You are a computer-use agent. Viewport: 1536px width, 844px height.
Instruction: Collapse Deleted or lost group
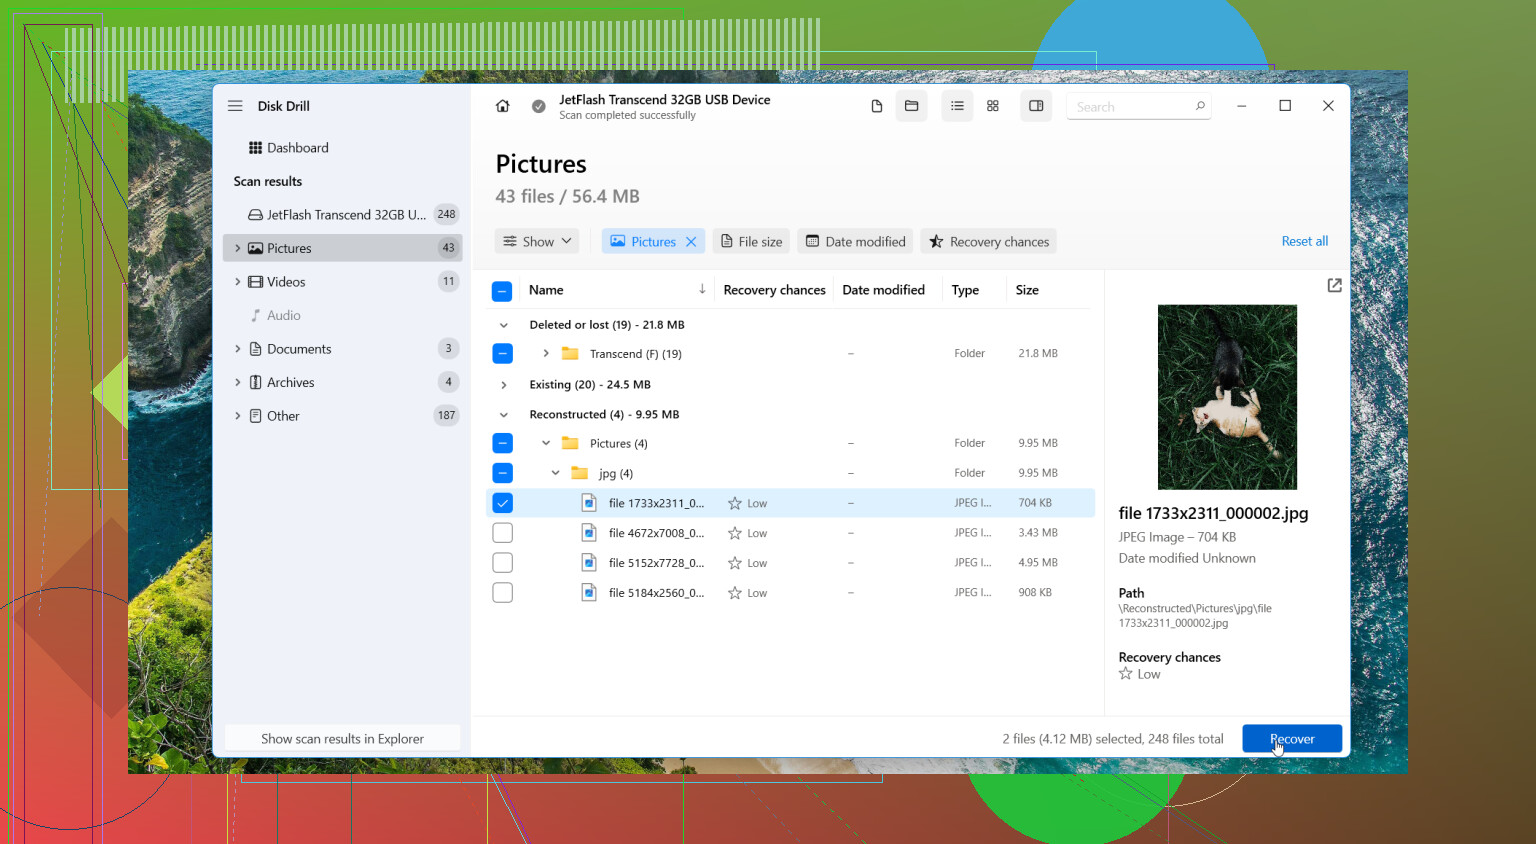[x=504, y=325]
